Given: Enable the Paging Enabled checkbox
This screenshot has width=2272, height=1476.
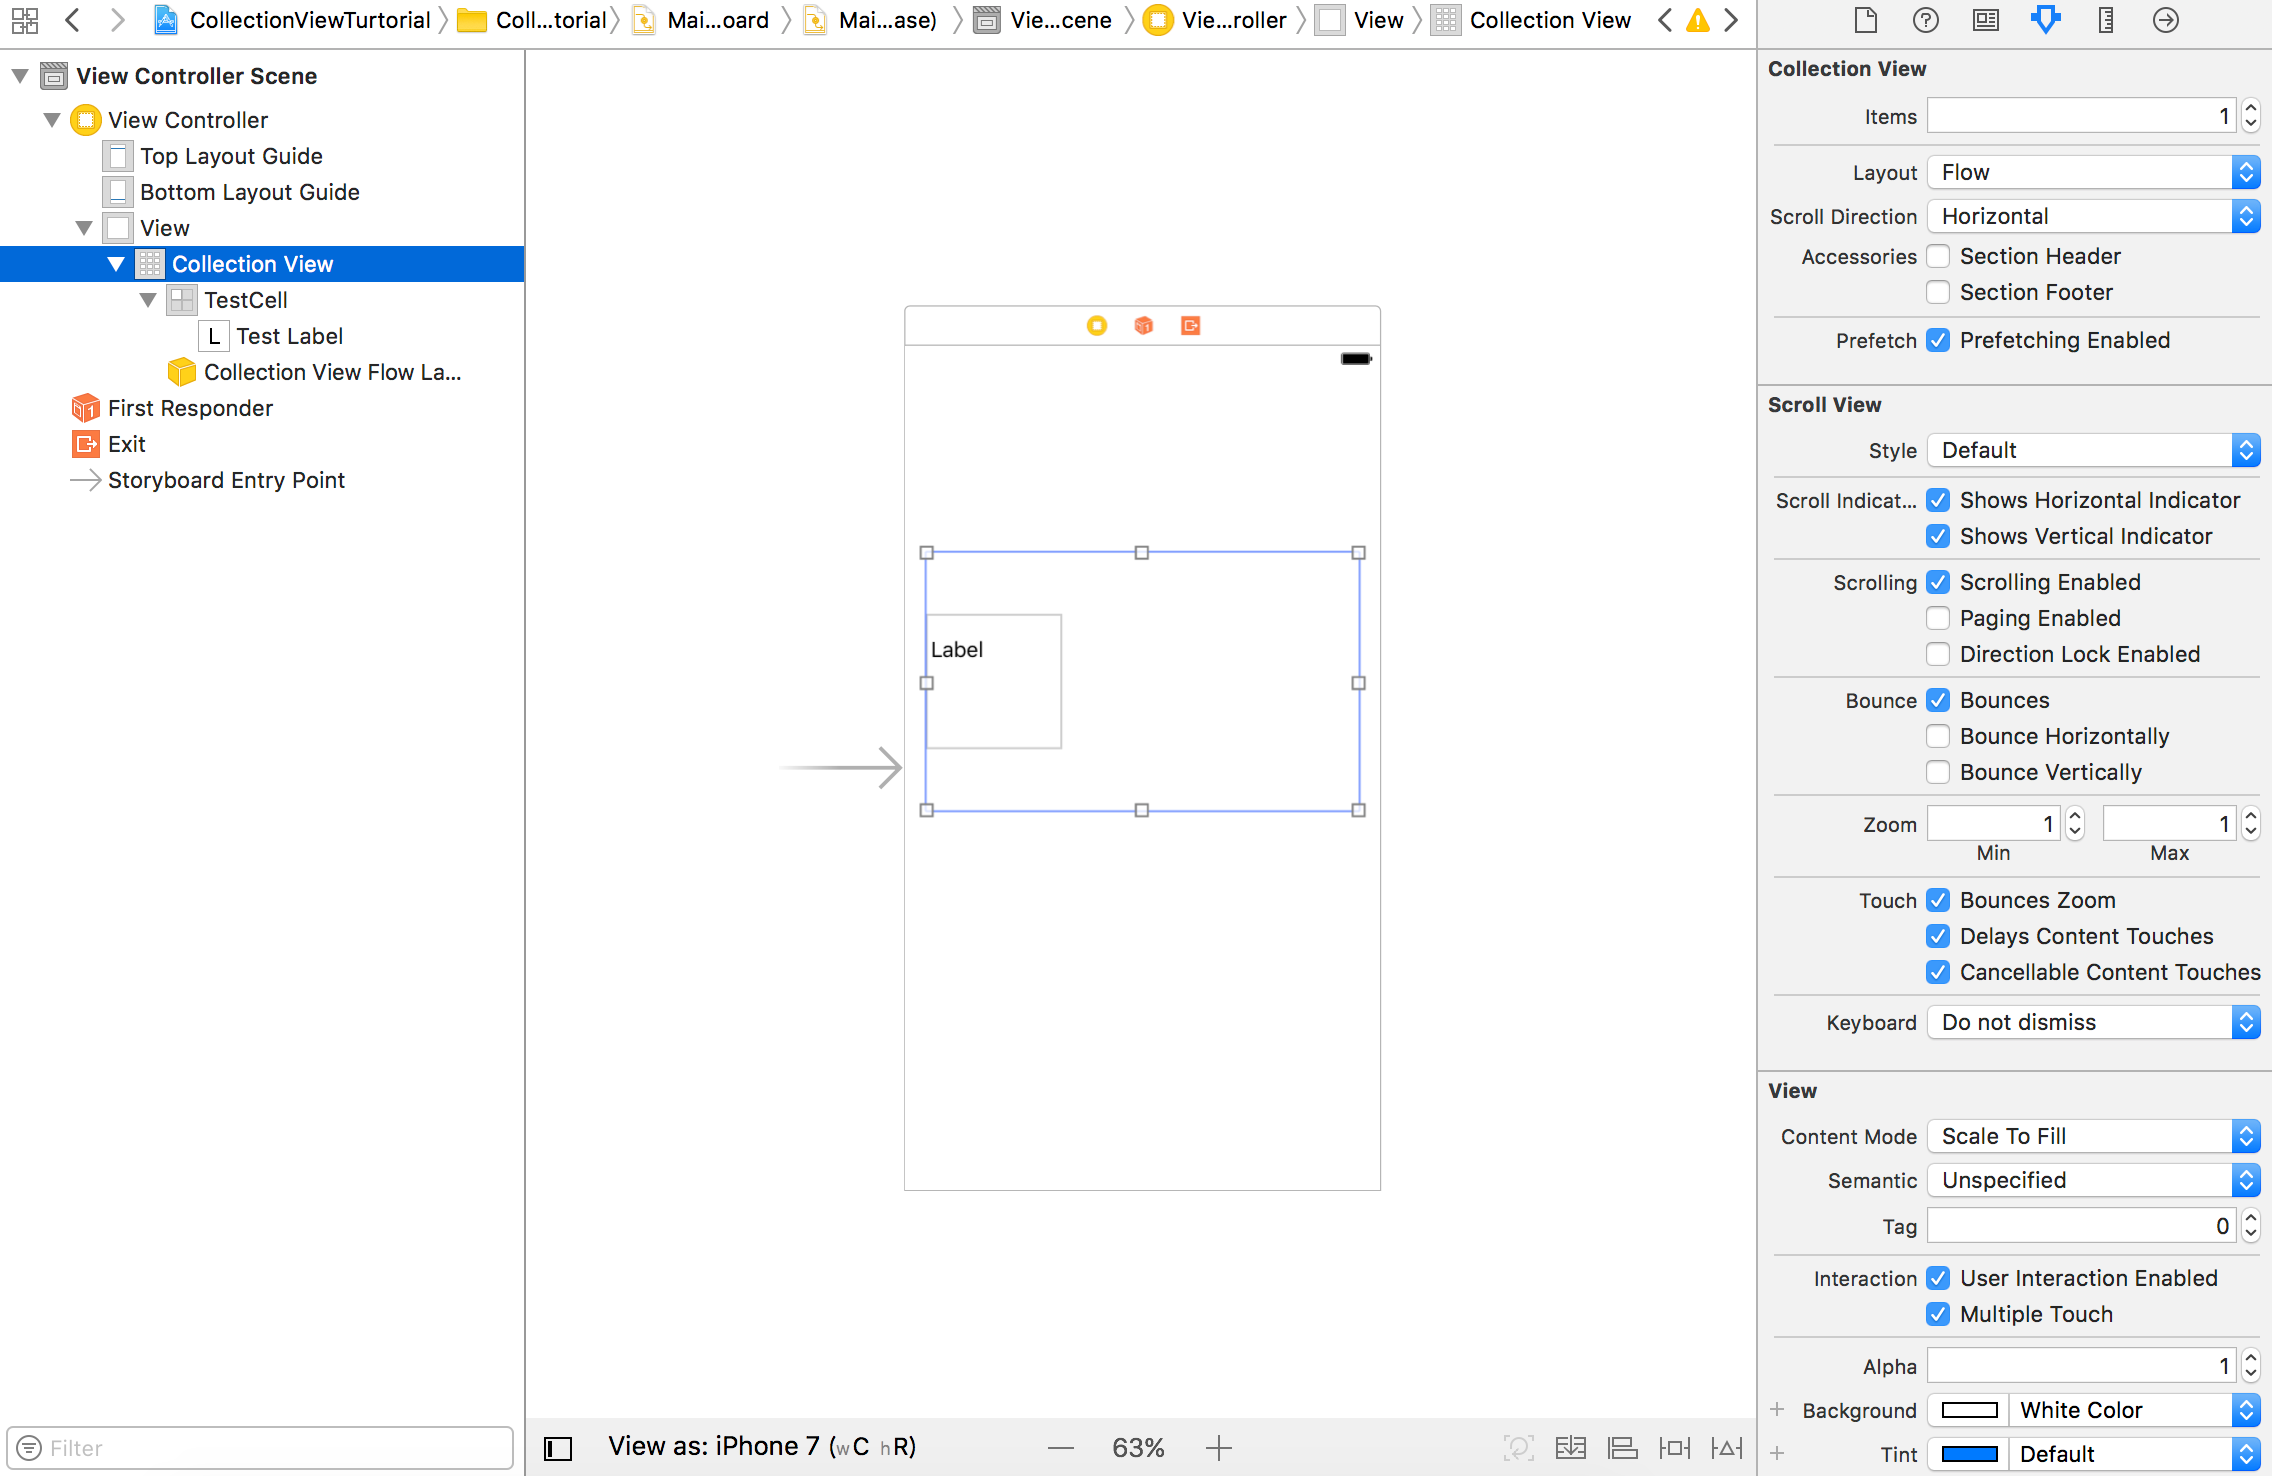Looking at the screenshot, I should (x=1938, y=619).
